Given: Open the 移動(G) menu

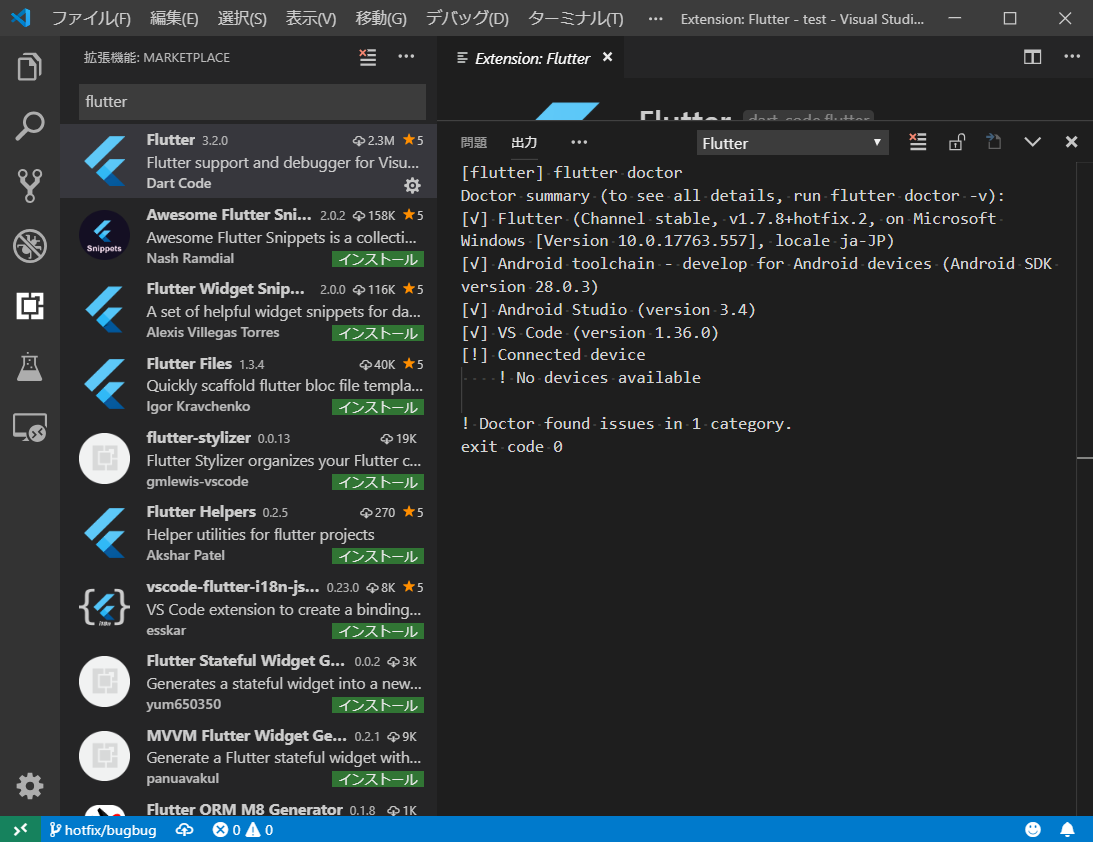Looking at the screenshot, I should [381, 19].
